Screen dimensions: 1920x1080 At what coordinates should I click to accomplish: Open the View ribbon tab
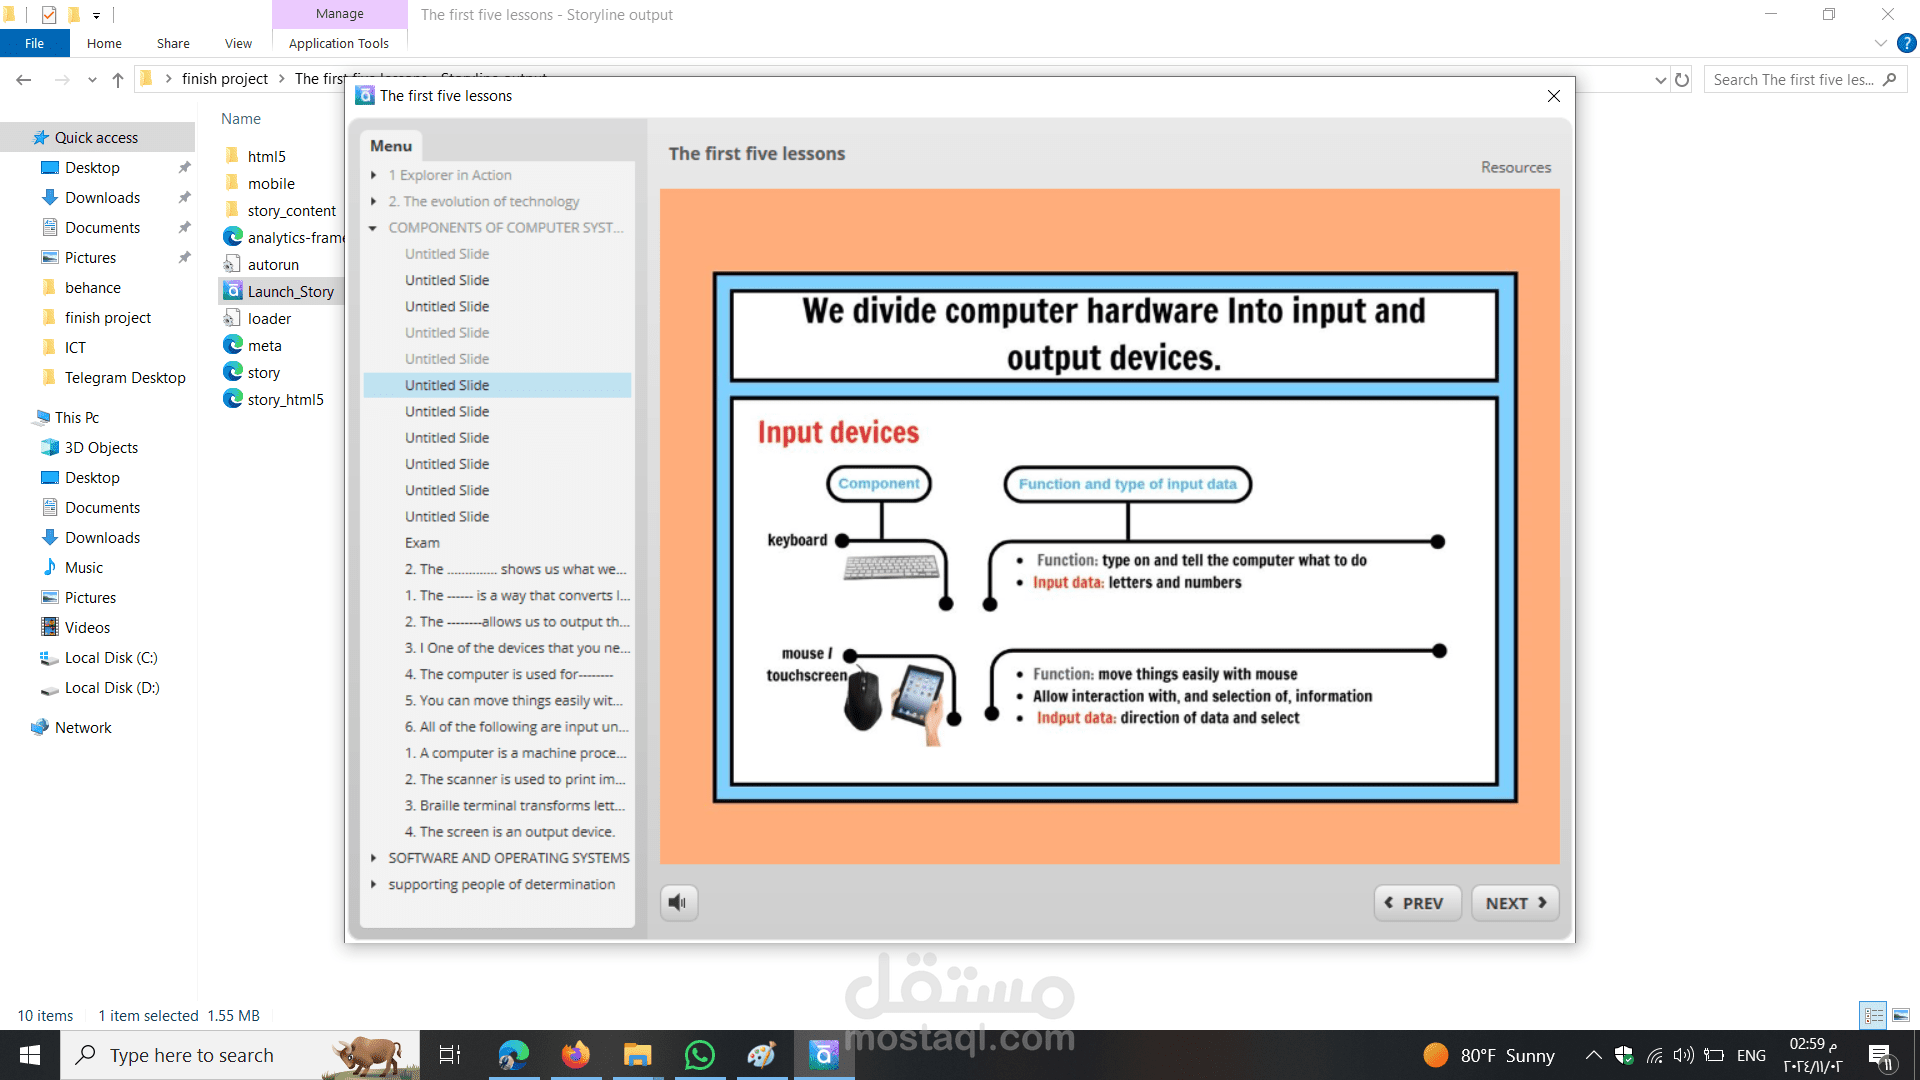click(x=238, y=43)
